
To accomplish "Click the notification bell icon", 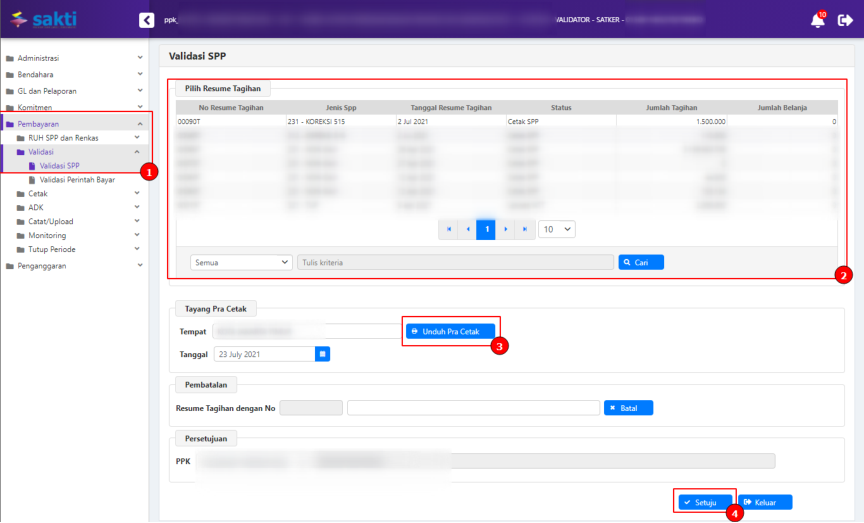I will click(817, 20).
